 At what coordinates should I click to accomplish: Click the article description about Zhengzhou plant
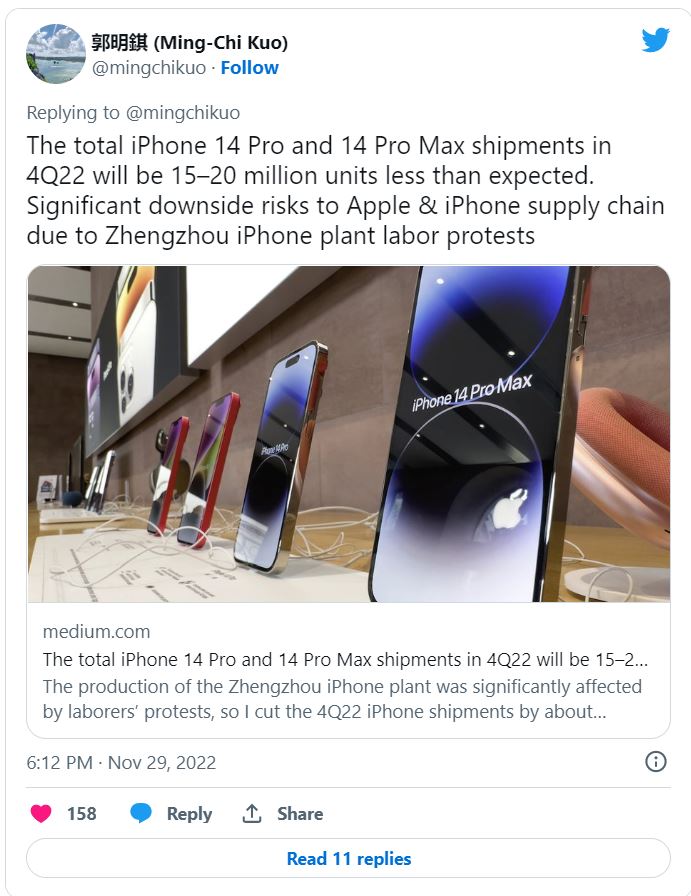tap(342, 699)
